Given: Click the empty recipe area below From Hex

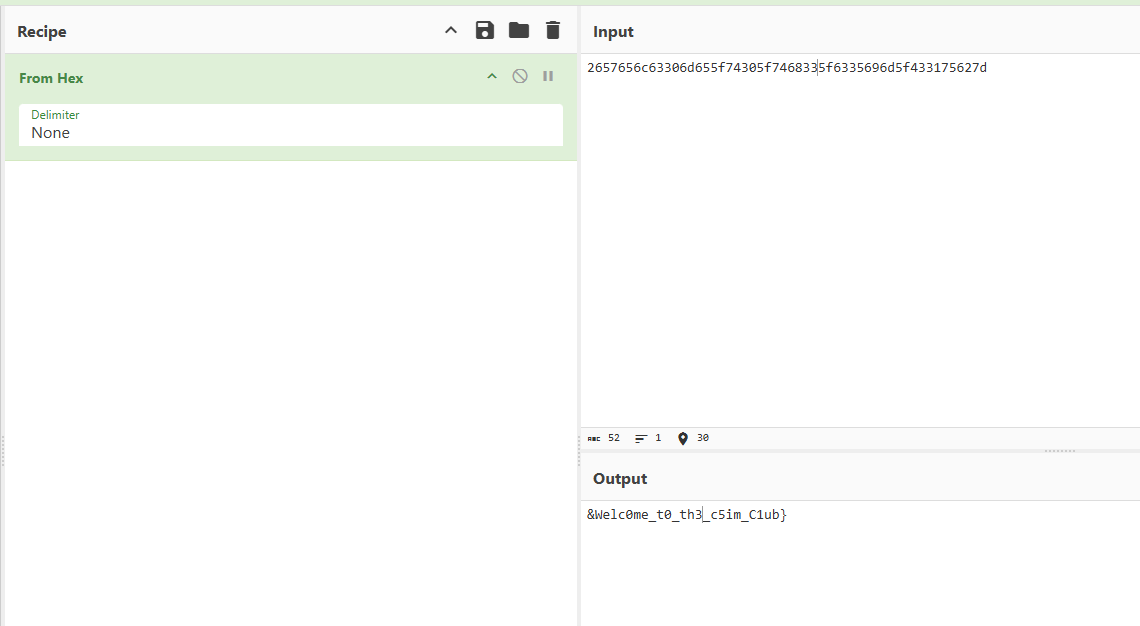Looking at the screenshot, I should 290,390.
